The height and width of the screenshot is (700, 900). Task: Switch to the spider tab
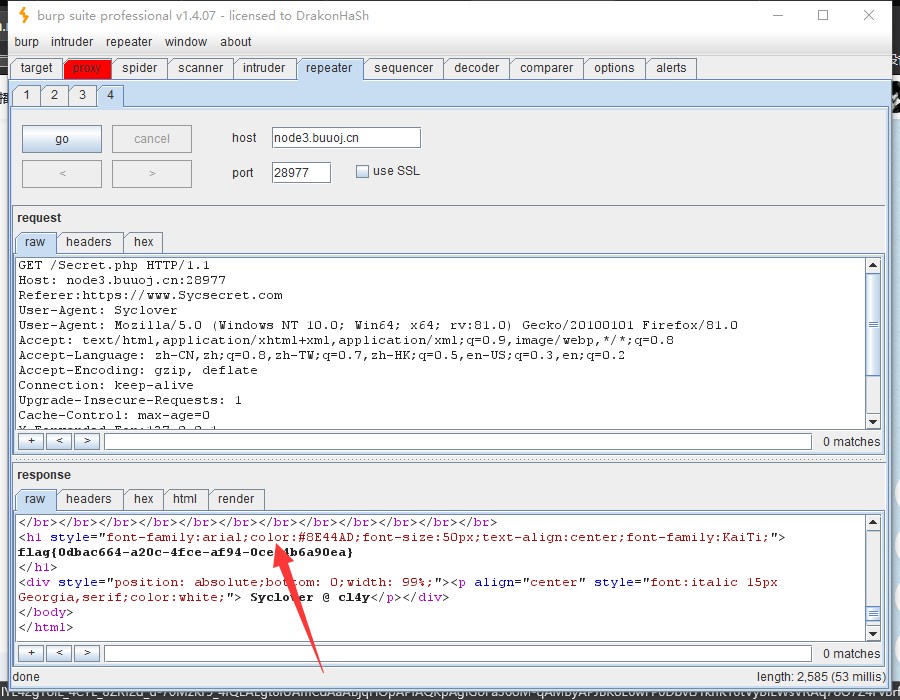coord(139,68)
